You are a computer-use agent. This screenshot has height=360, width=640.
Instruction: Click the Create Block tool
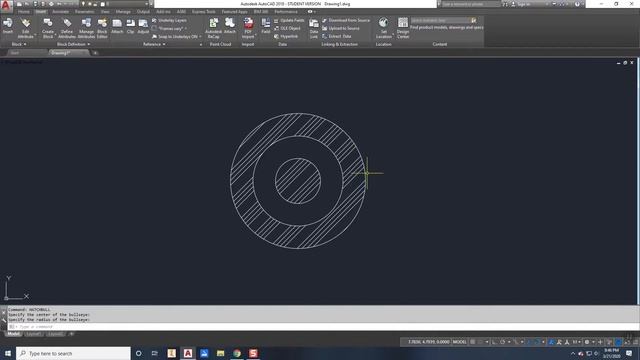(x=48, y=28)
